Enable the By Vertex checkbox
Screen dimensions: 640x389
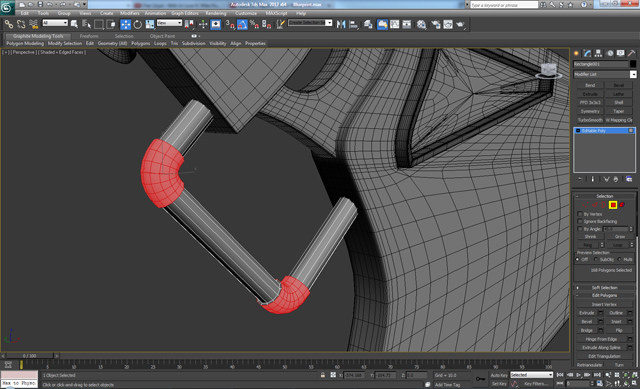(x=580, y=214)
